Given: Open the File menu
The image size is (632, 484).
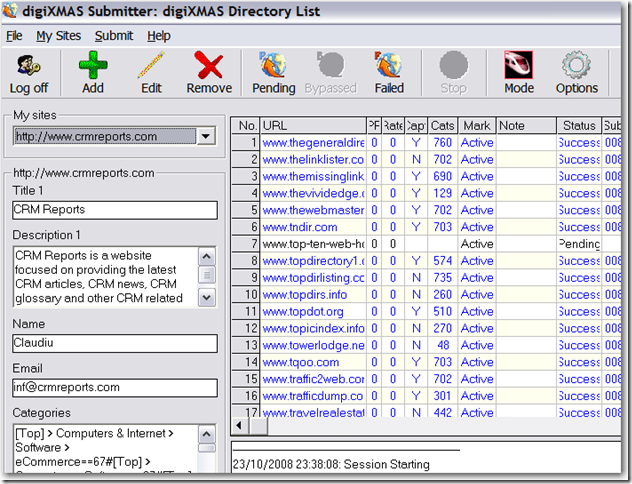Looking at the screenshot, I should pyautogui.click(x=14, y=36).
